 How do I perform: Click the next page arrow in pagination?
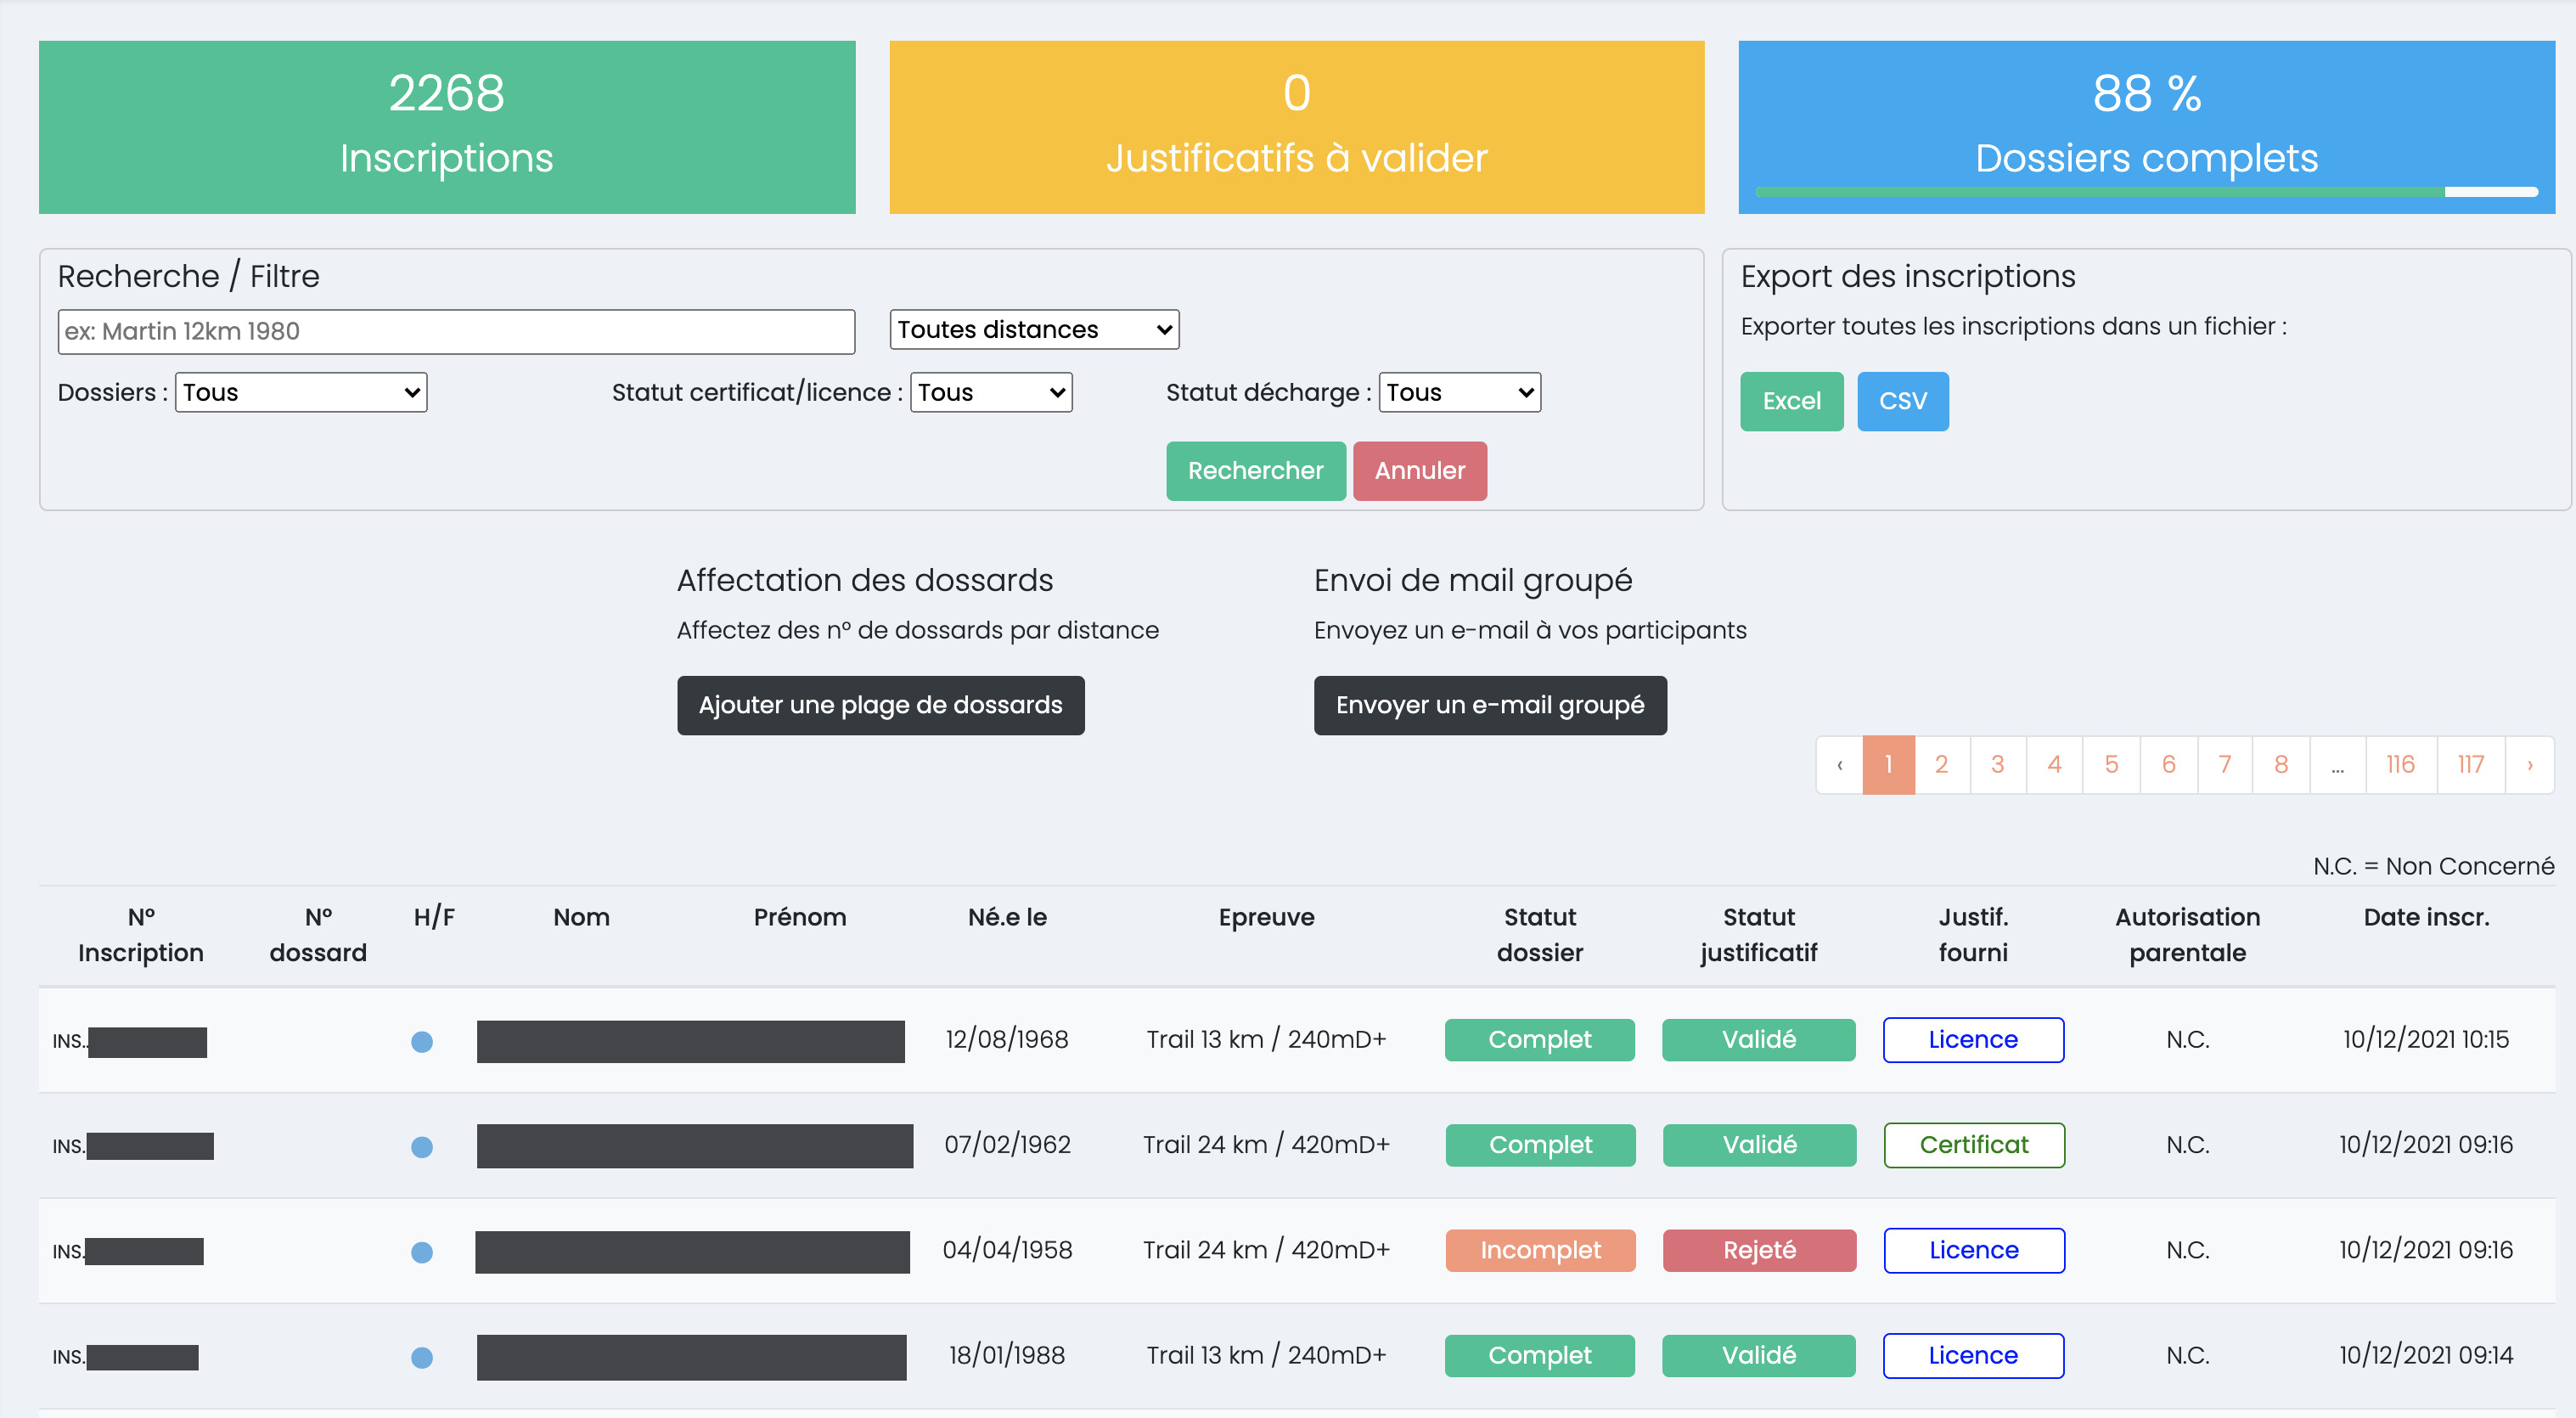(2530, 765)
